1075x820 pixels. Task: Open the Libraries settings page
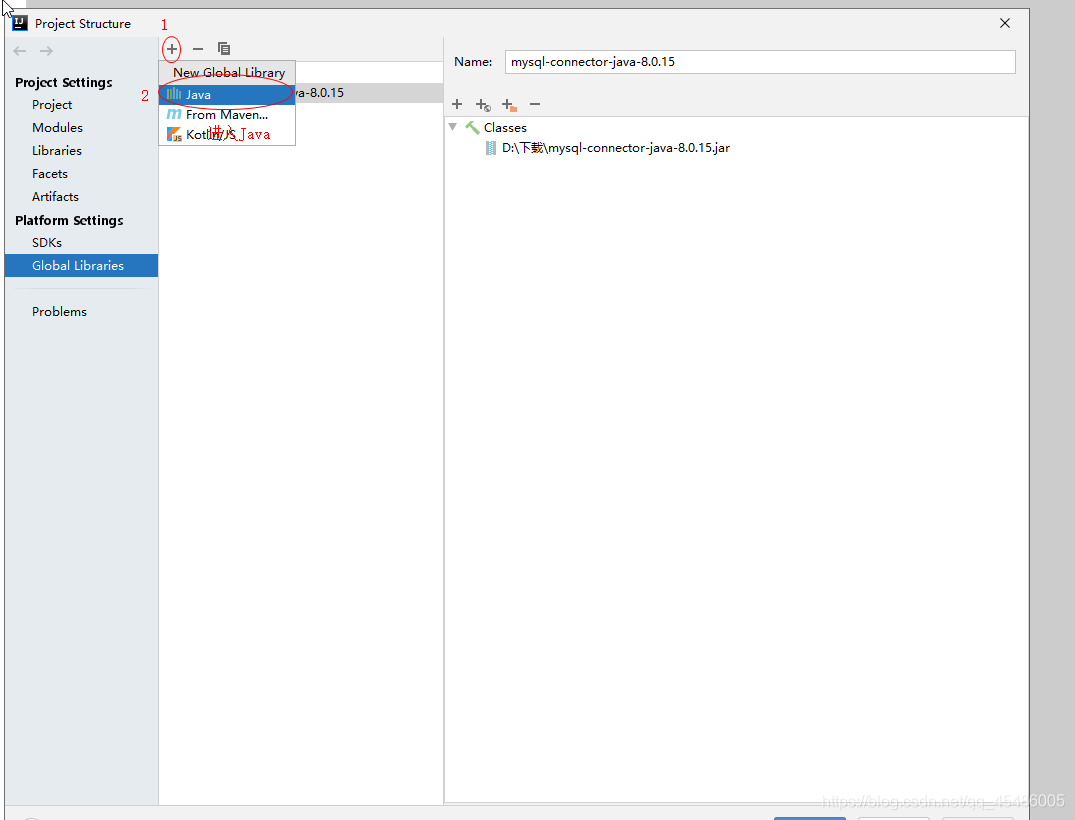coord(57,151)
